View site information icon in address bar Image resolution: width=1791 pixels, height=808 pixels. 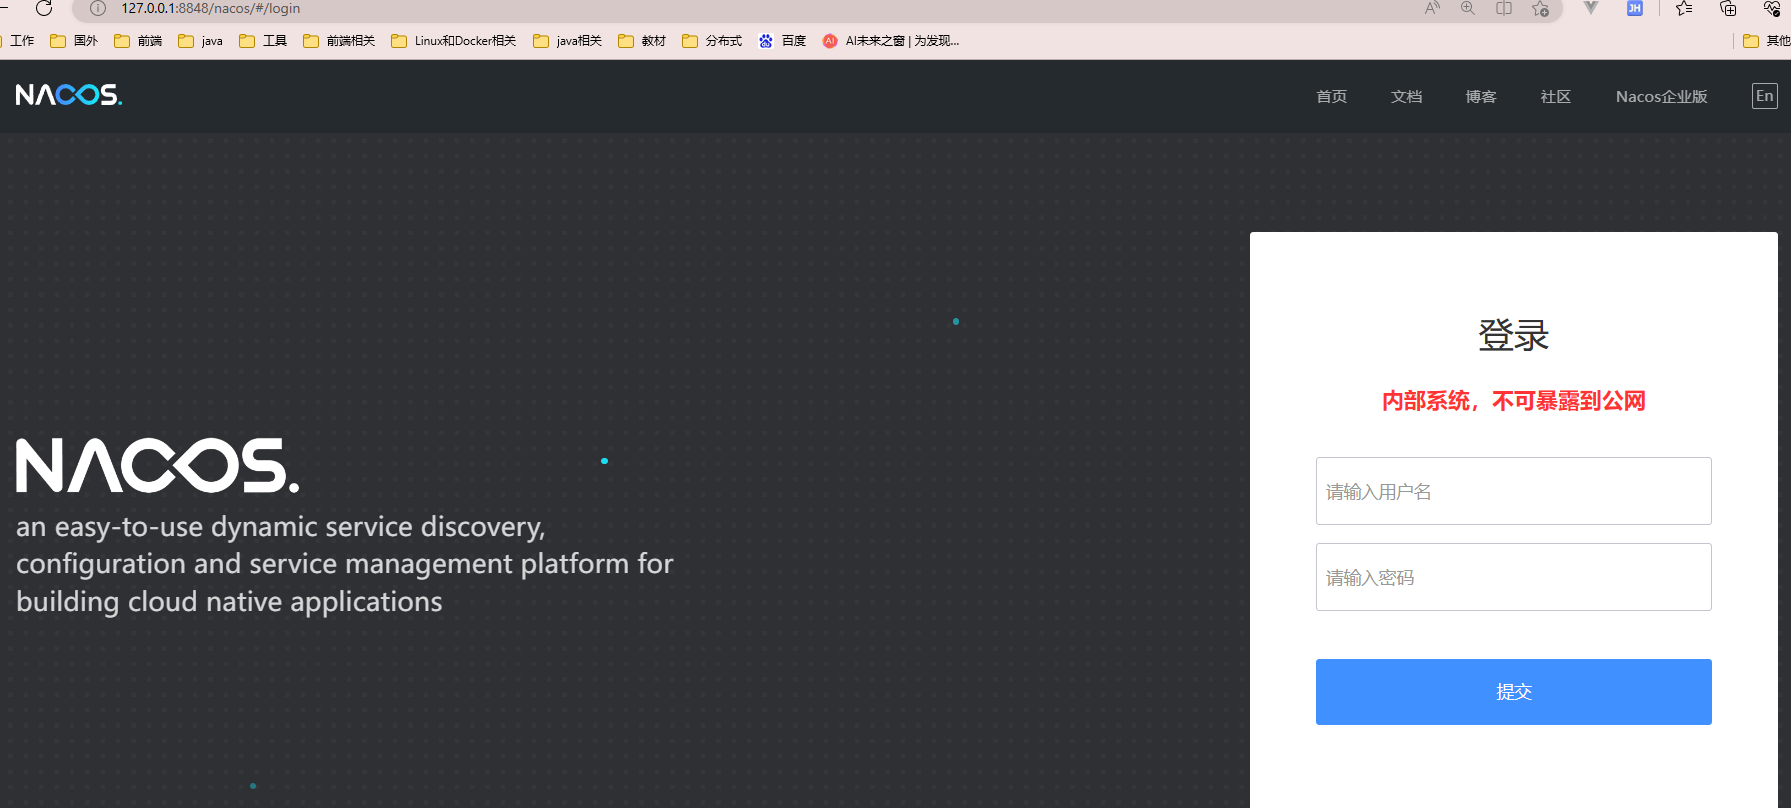coord(98,8)
